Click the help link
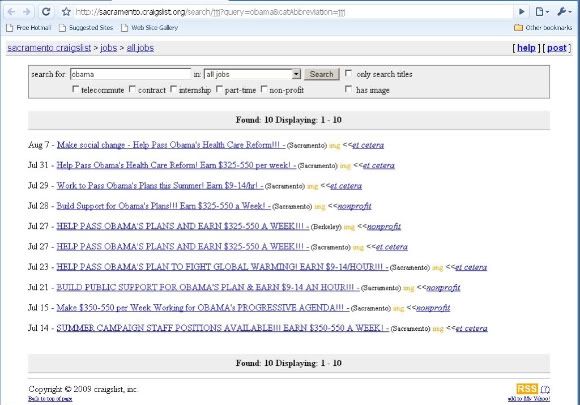Screen dimensions: 580x405 [x=526, y=48]
